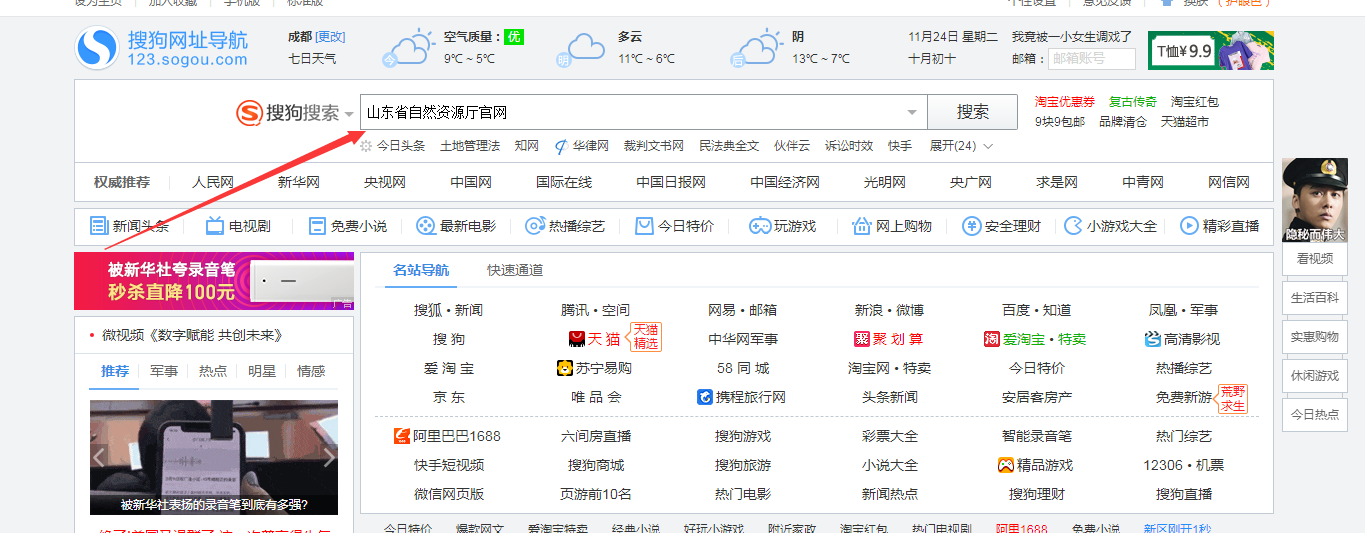The image size is (1365, 533).
Task: Select the 推荐 news tab
Action: click(115, 371)
